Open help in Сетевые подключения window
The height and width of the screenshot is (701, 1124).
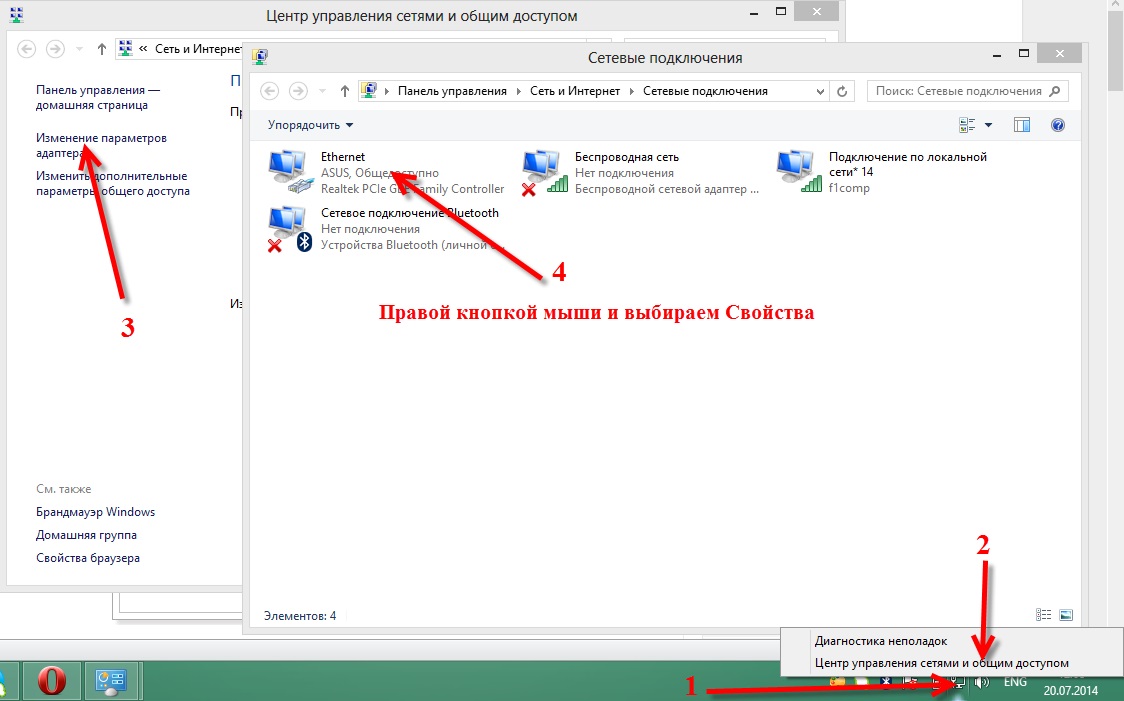point(1057,125)
